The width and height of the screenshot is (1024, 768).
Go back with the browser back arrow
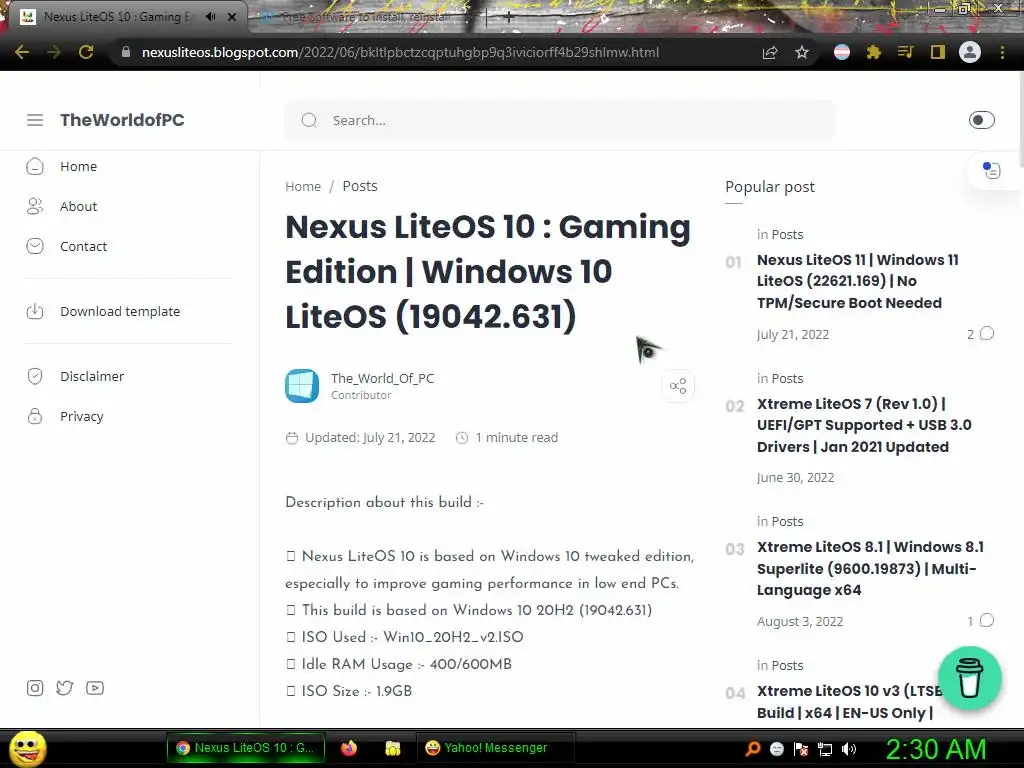pos(22,52)
